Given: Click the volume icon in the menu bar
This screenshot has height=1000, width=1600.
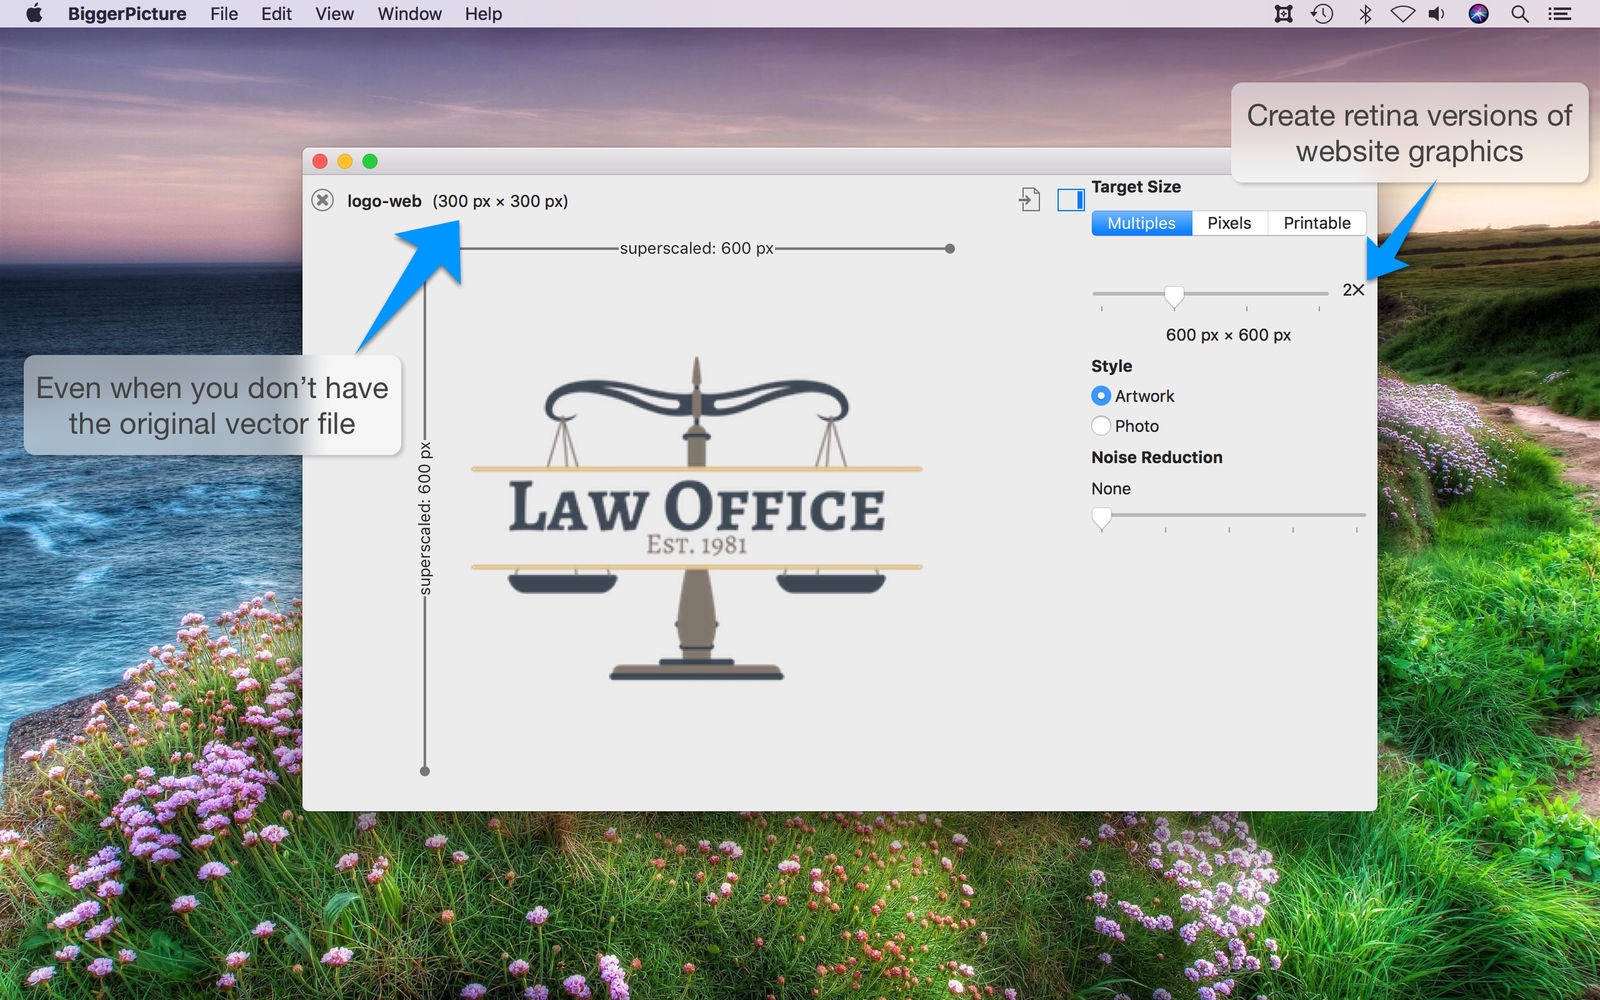Looking at the screenshot, I should pyautogui.click(x=1437, y=14).
